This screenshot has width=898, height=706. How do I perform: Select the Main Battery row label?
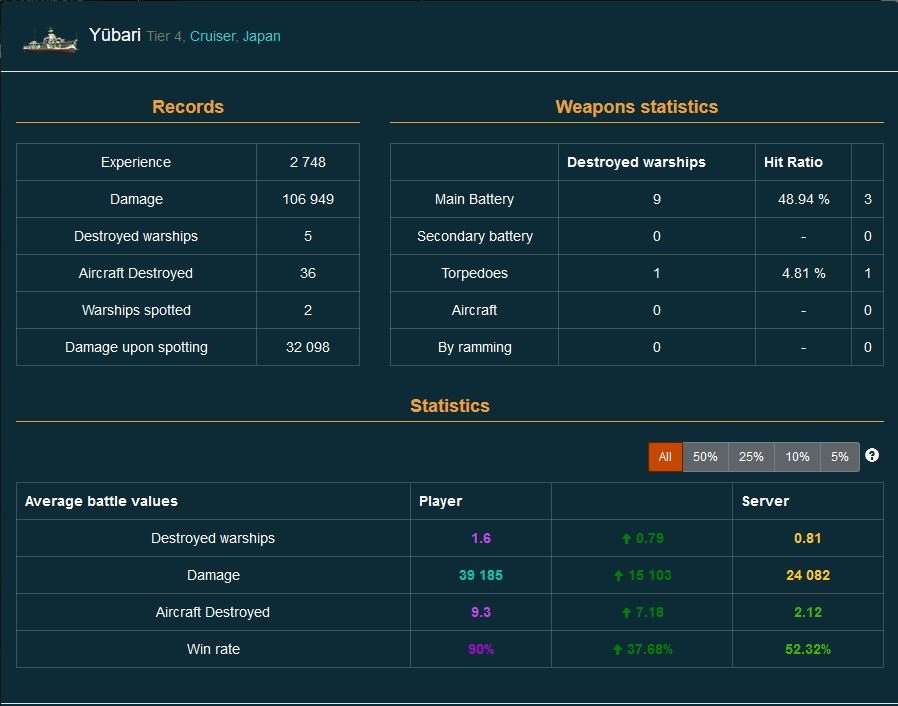[474, 199]
